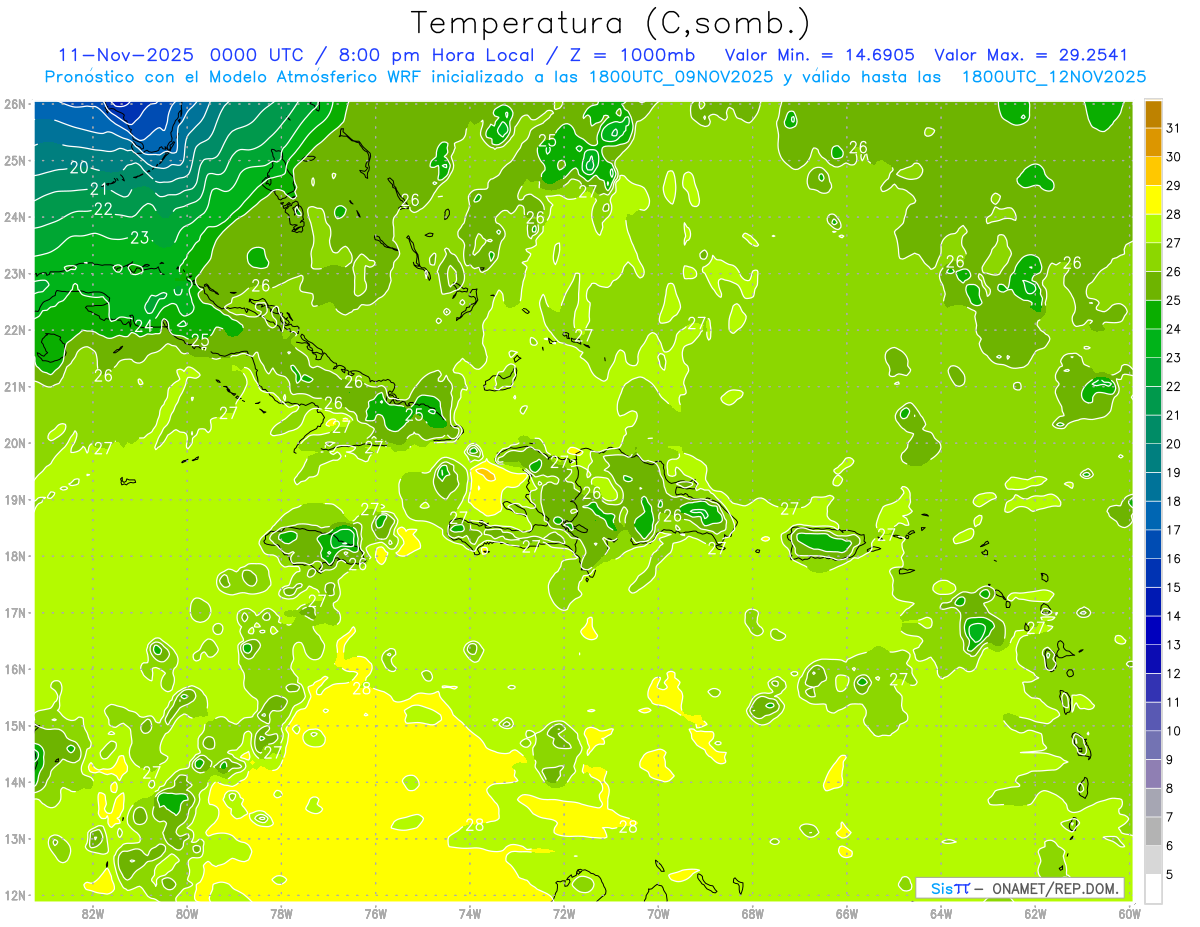Viewport: 1200px width, 927px height.
Task: Click the "17N" latitude axis label
Action: [x=14, y=613]
